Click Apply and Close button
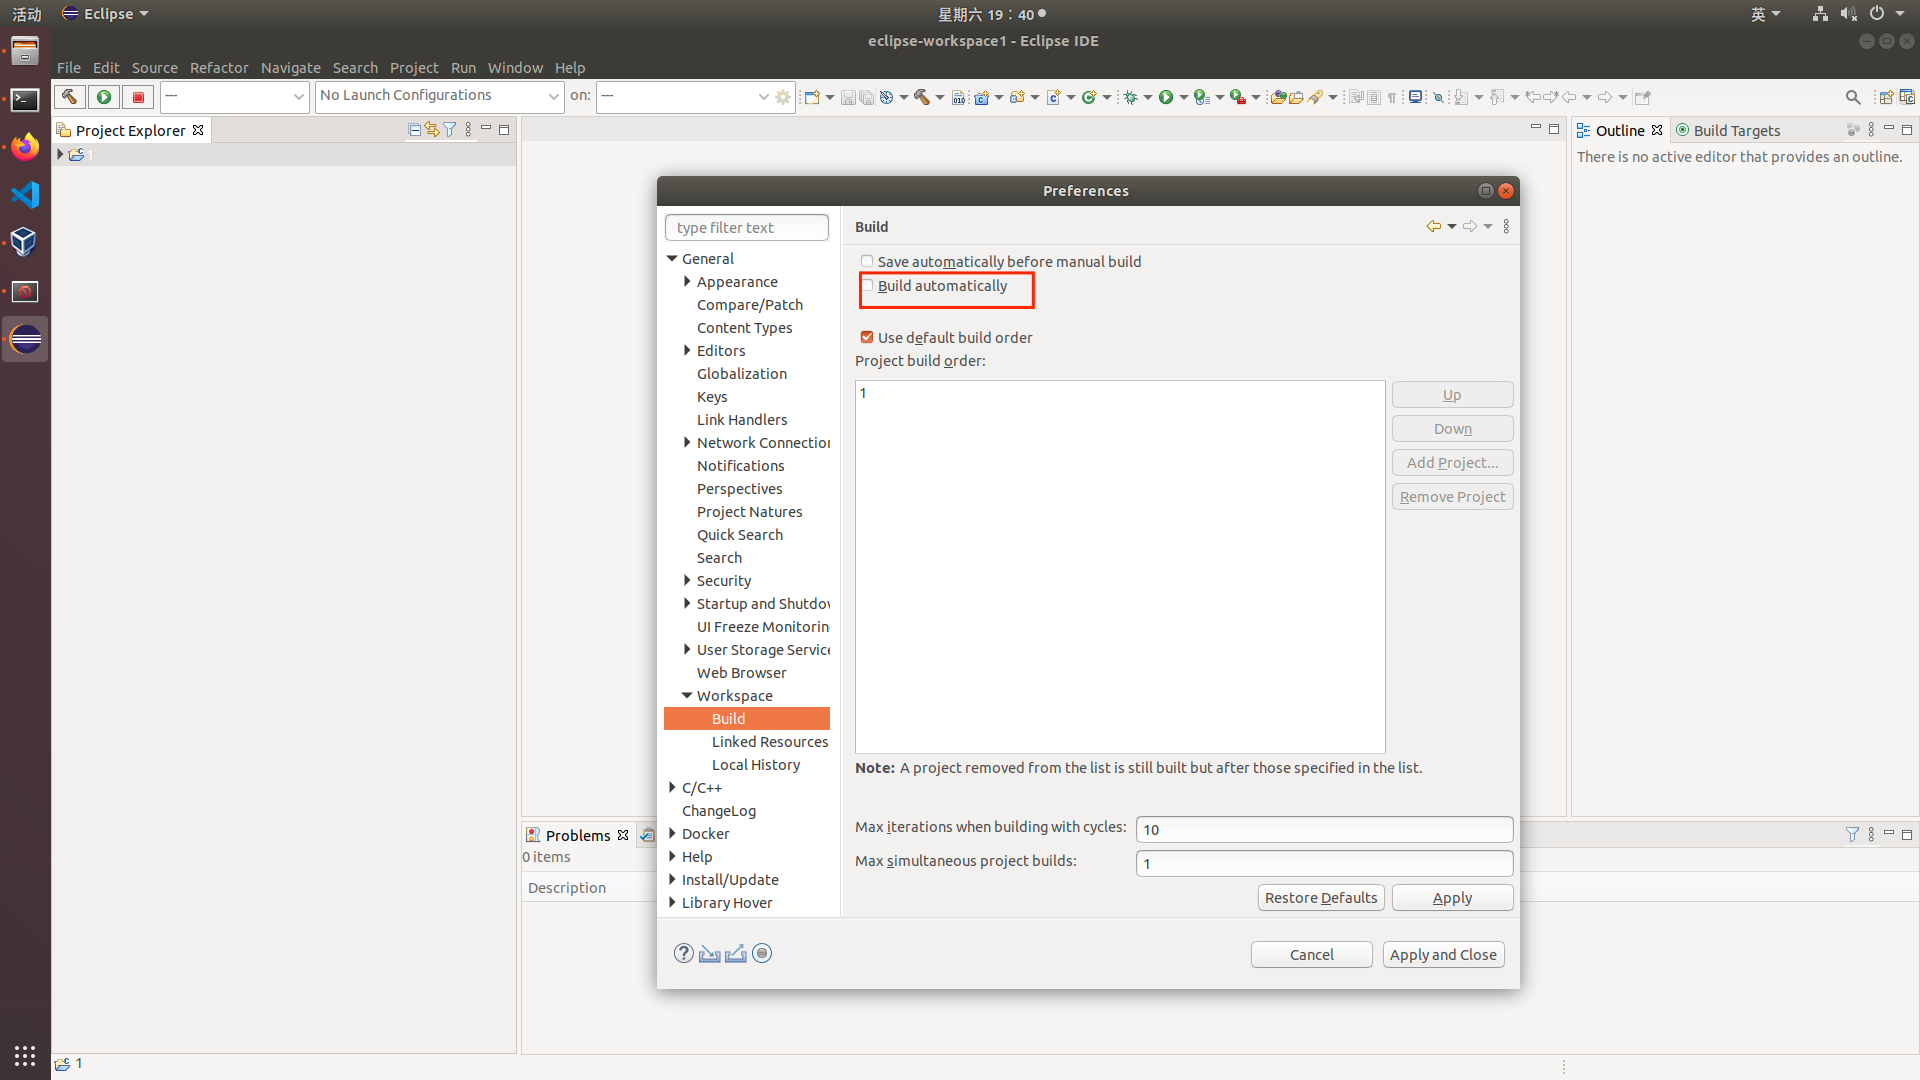 [1443, 955]
